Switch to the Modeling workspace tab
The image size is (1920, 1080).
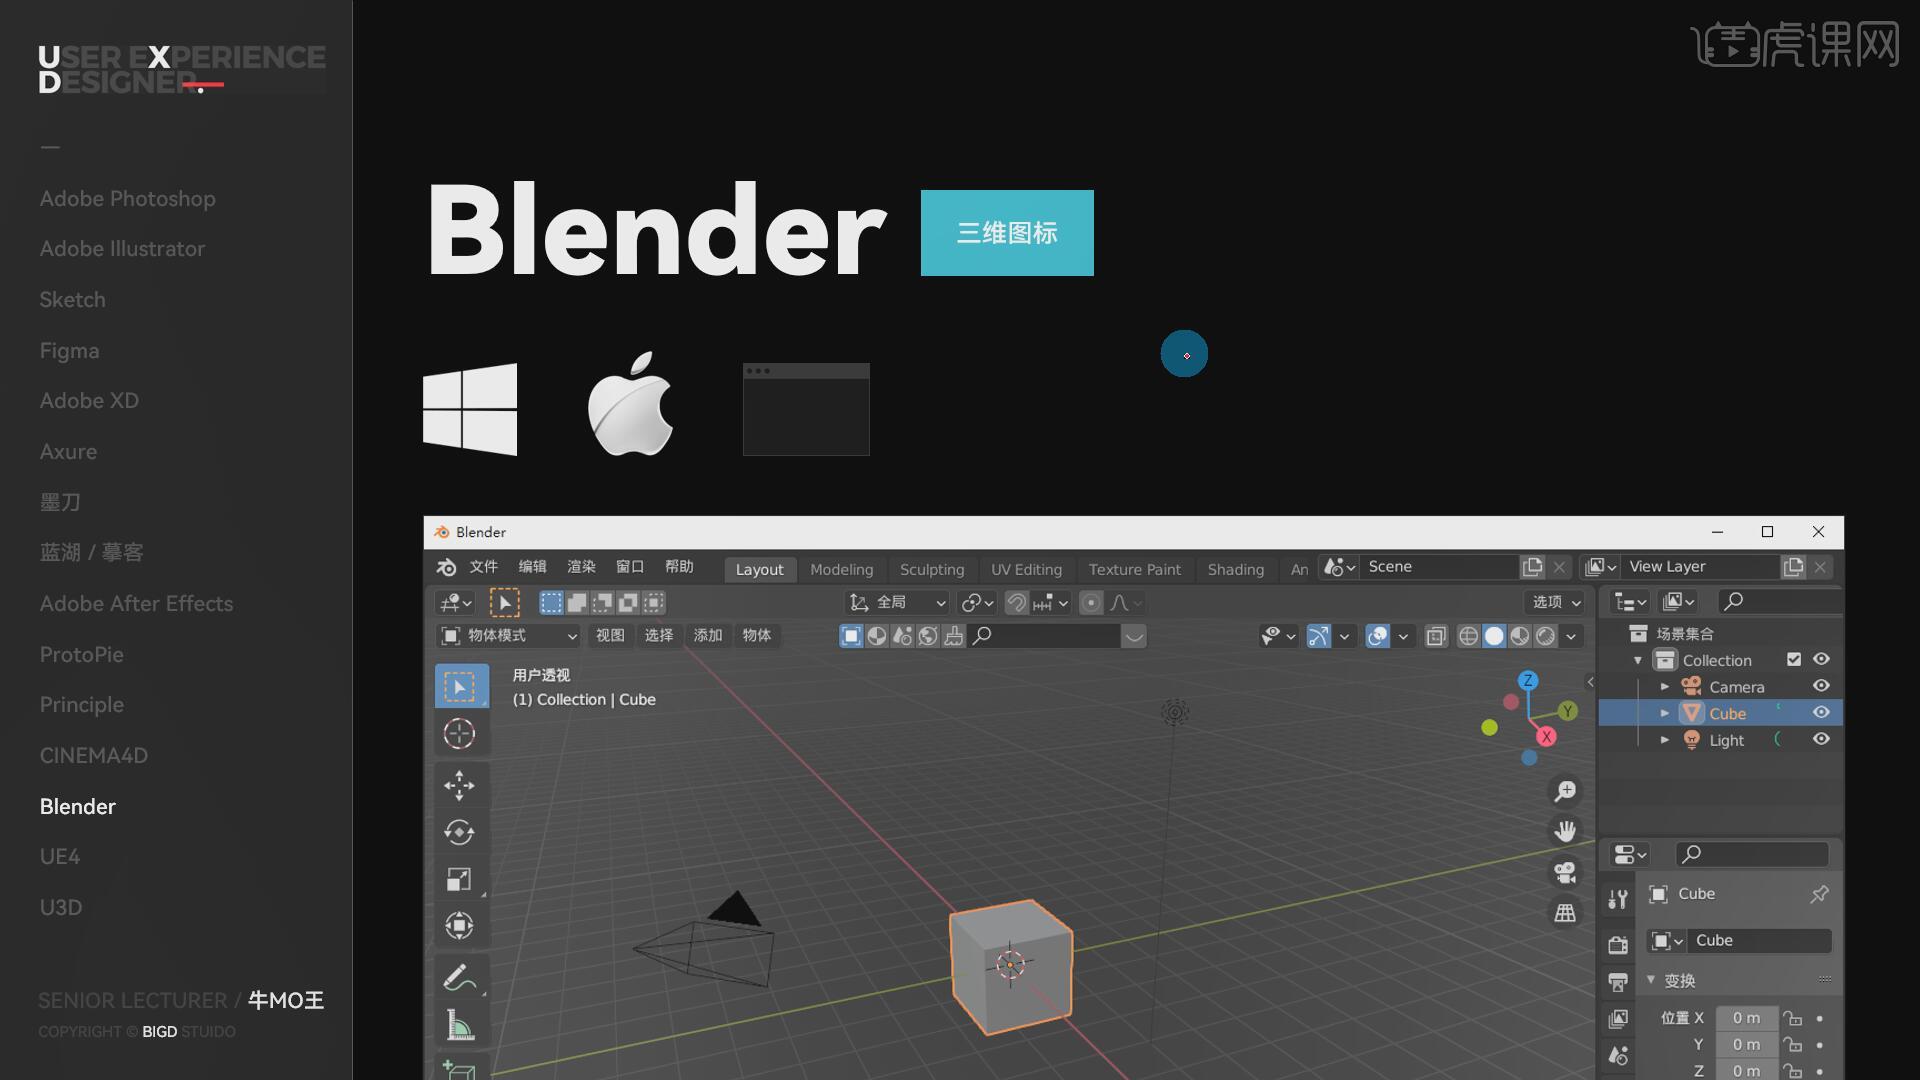click(841, 569)
